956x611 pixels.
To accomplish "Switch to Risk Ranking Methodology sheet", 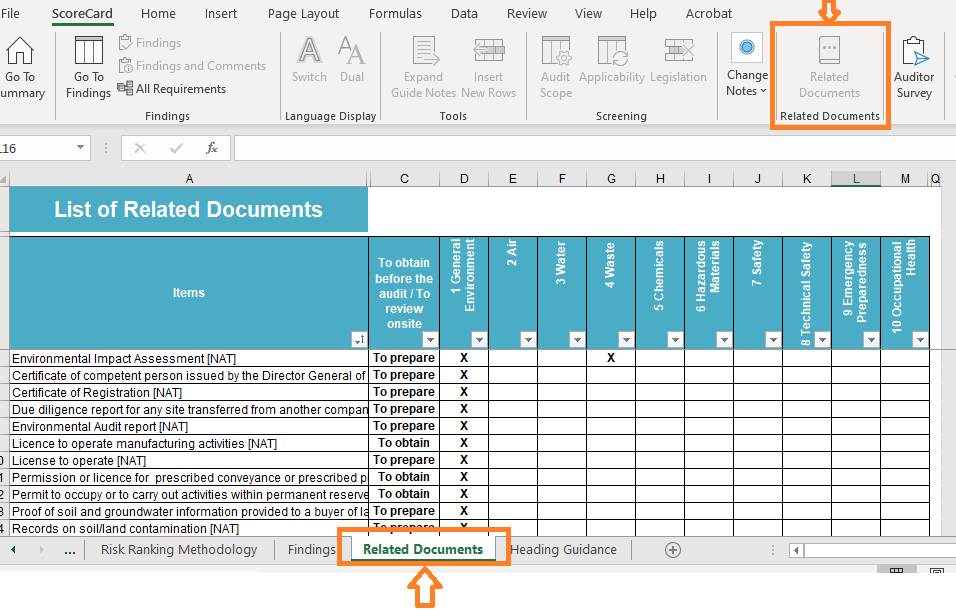I will tap(179, 550).
